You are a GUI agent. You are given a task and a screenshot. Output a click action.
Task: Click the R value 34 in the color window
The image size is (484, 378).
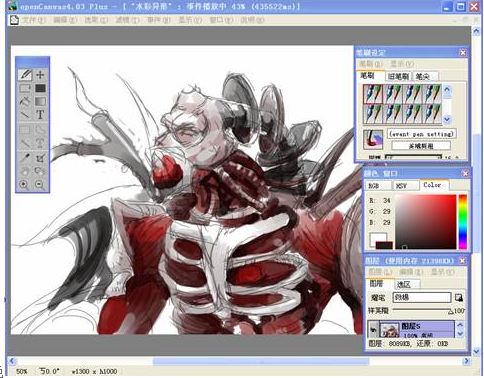pos(387,200)
